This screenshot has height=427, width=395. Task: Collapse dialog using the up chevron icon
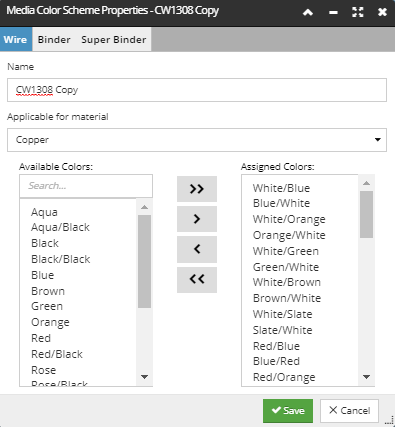pyautogui.click(x=308, y=13)
